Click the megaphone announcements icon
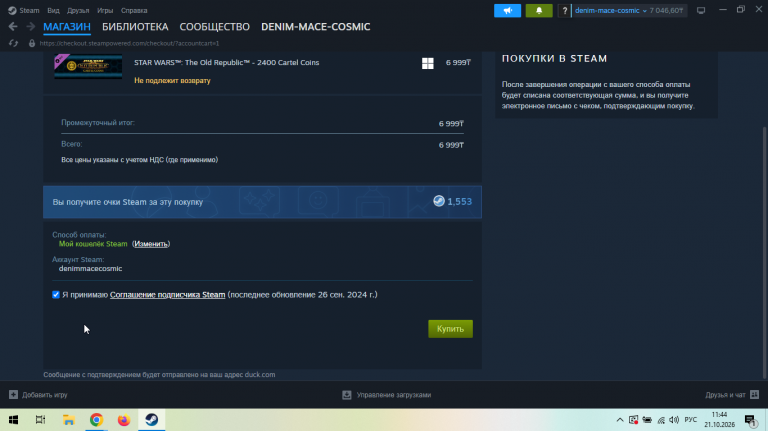Screen dimensions: 768x431 pyautogui.click(x=507, y=10)
